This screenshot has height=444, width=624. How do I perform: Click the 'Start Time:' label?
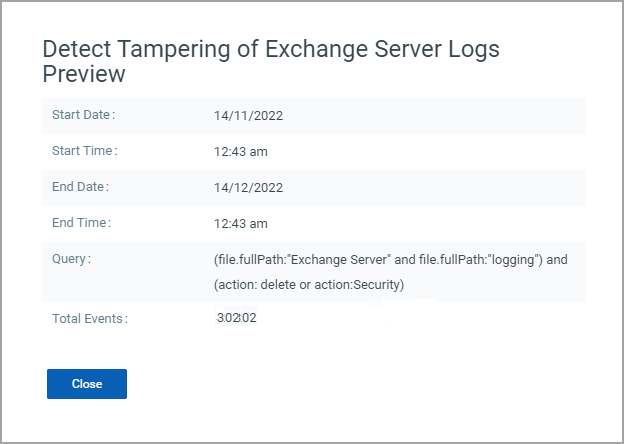tap(85, 151)
